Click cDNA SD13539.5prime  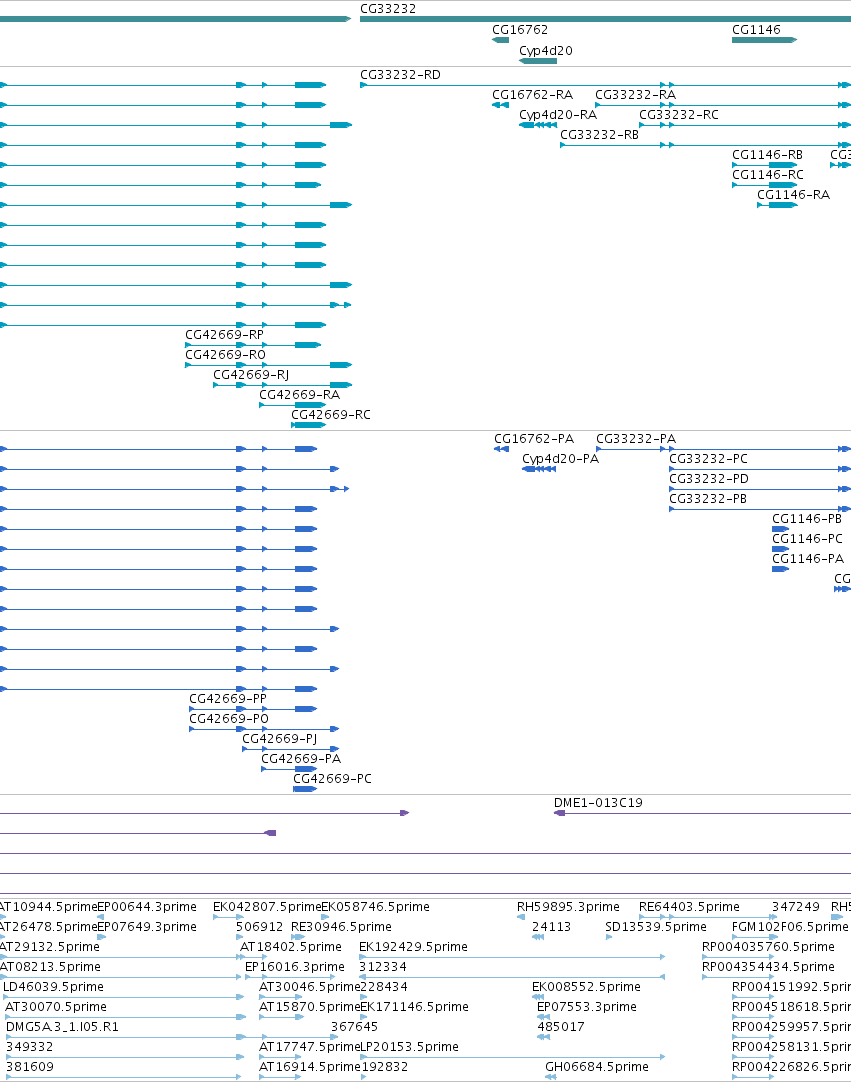pyautogui.click(x=656, y=927)
